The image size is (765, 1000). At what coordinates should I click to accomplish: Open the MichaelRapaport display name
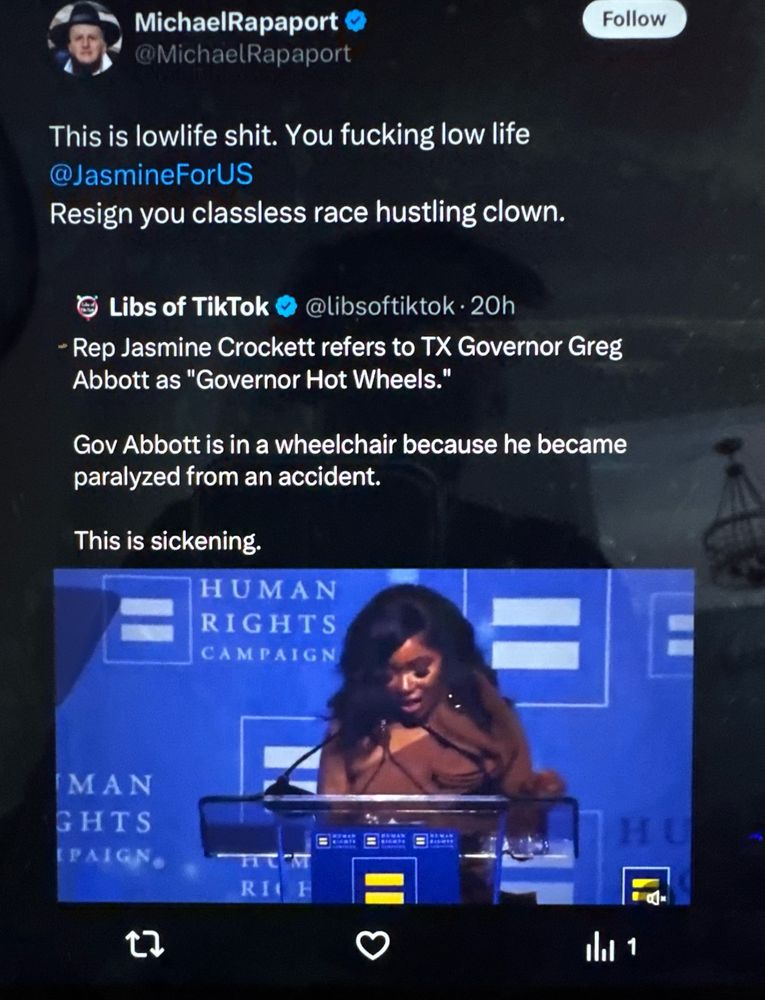point(236,22)
